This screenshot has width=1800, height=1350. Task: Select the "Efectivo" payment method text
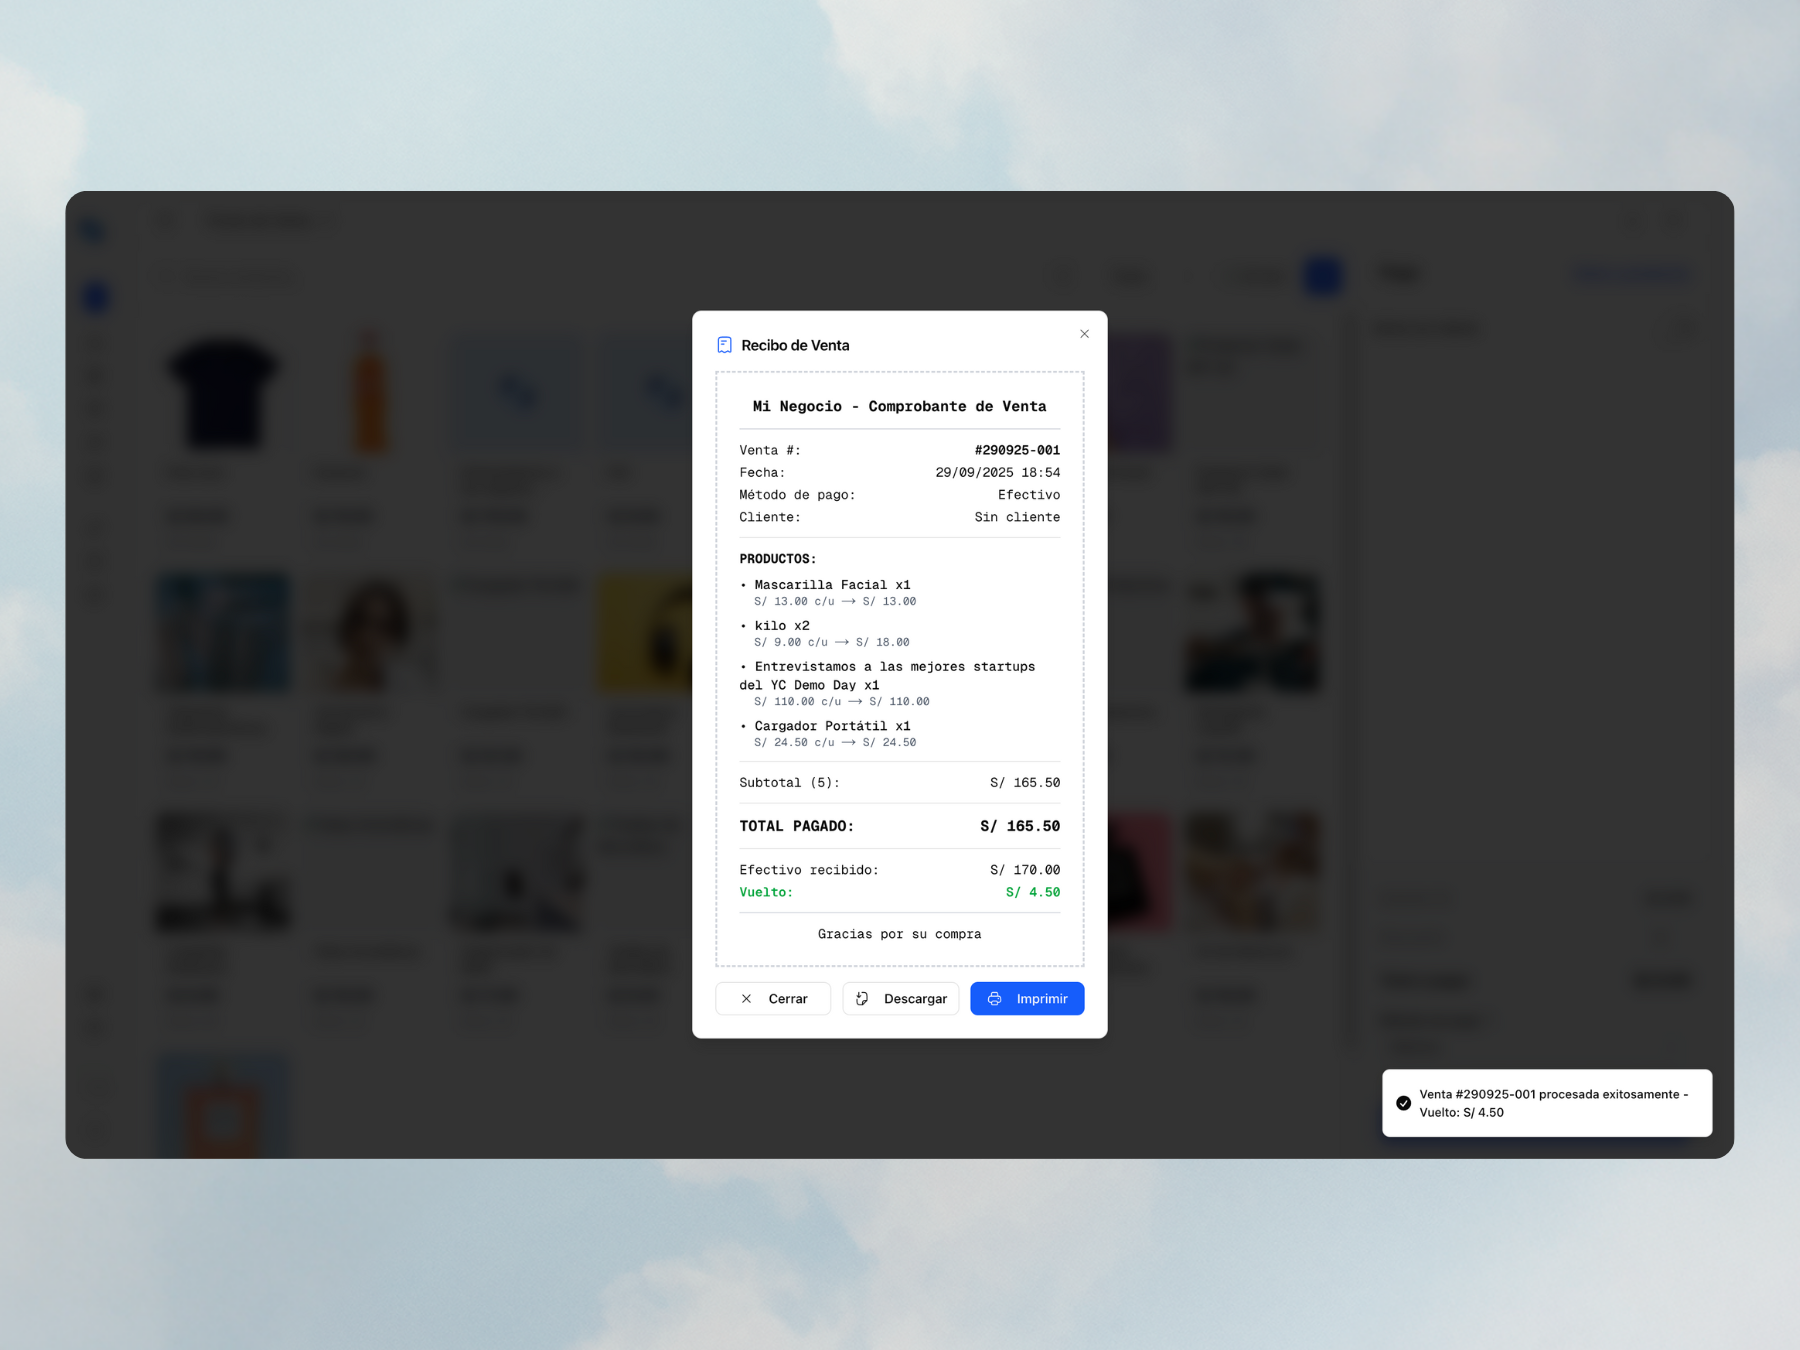pyautogui.click(x=1029, y=494)
